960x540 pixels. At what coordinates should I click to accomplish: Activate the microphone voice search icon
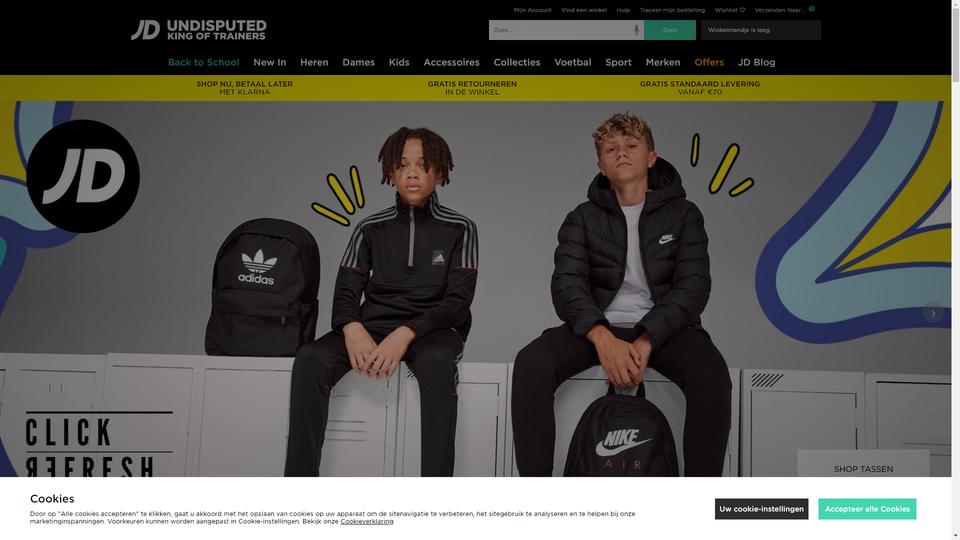[x=636, y=30]
